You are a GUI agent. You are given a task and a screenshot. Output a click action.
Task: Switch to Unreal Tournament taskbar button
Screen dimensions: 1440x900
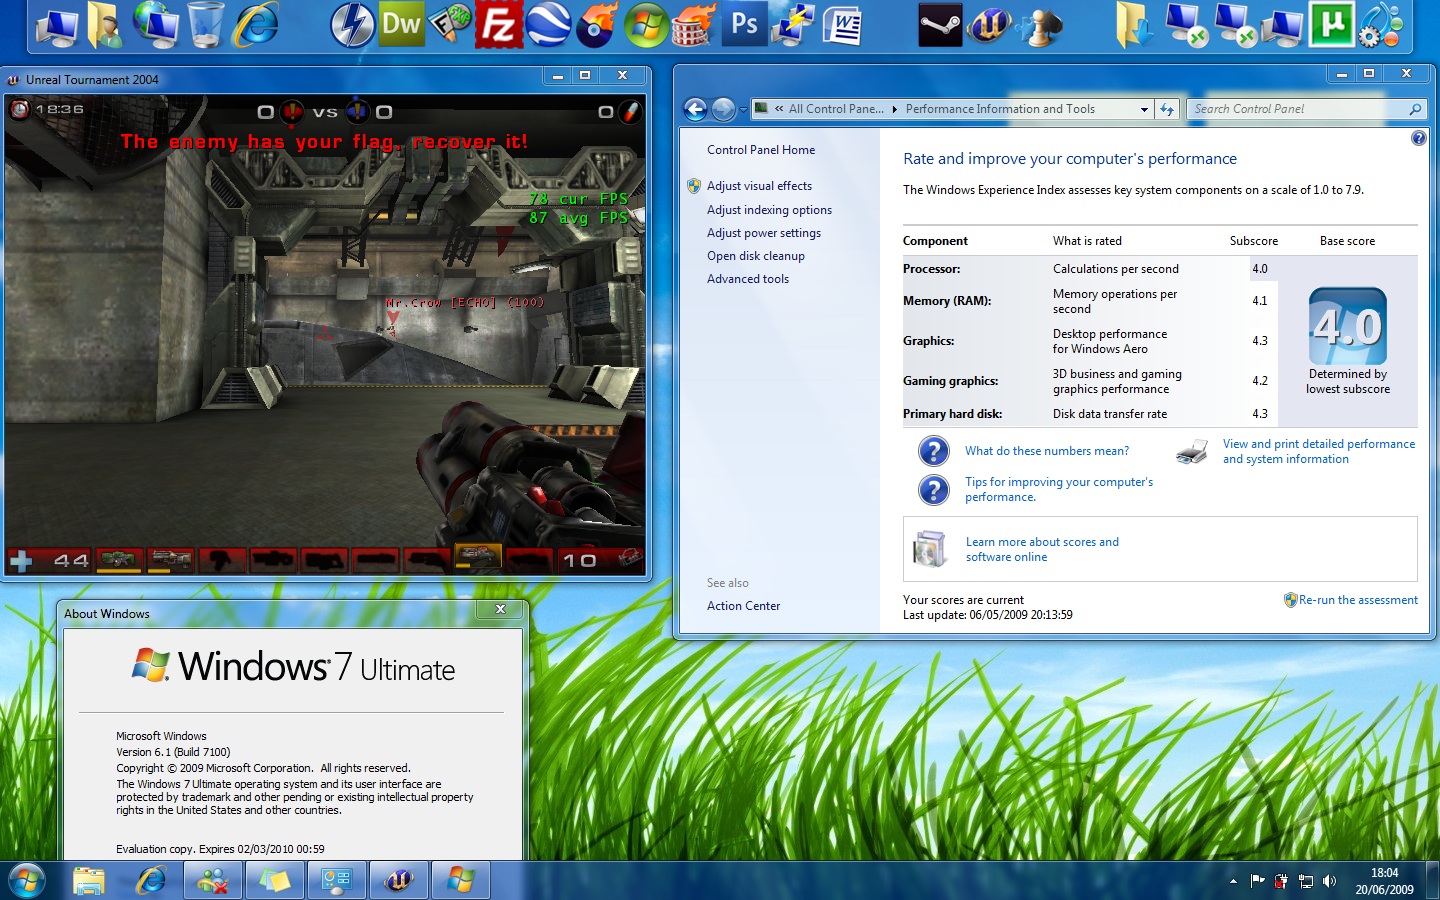point(399,881)
